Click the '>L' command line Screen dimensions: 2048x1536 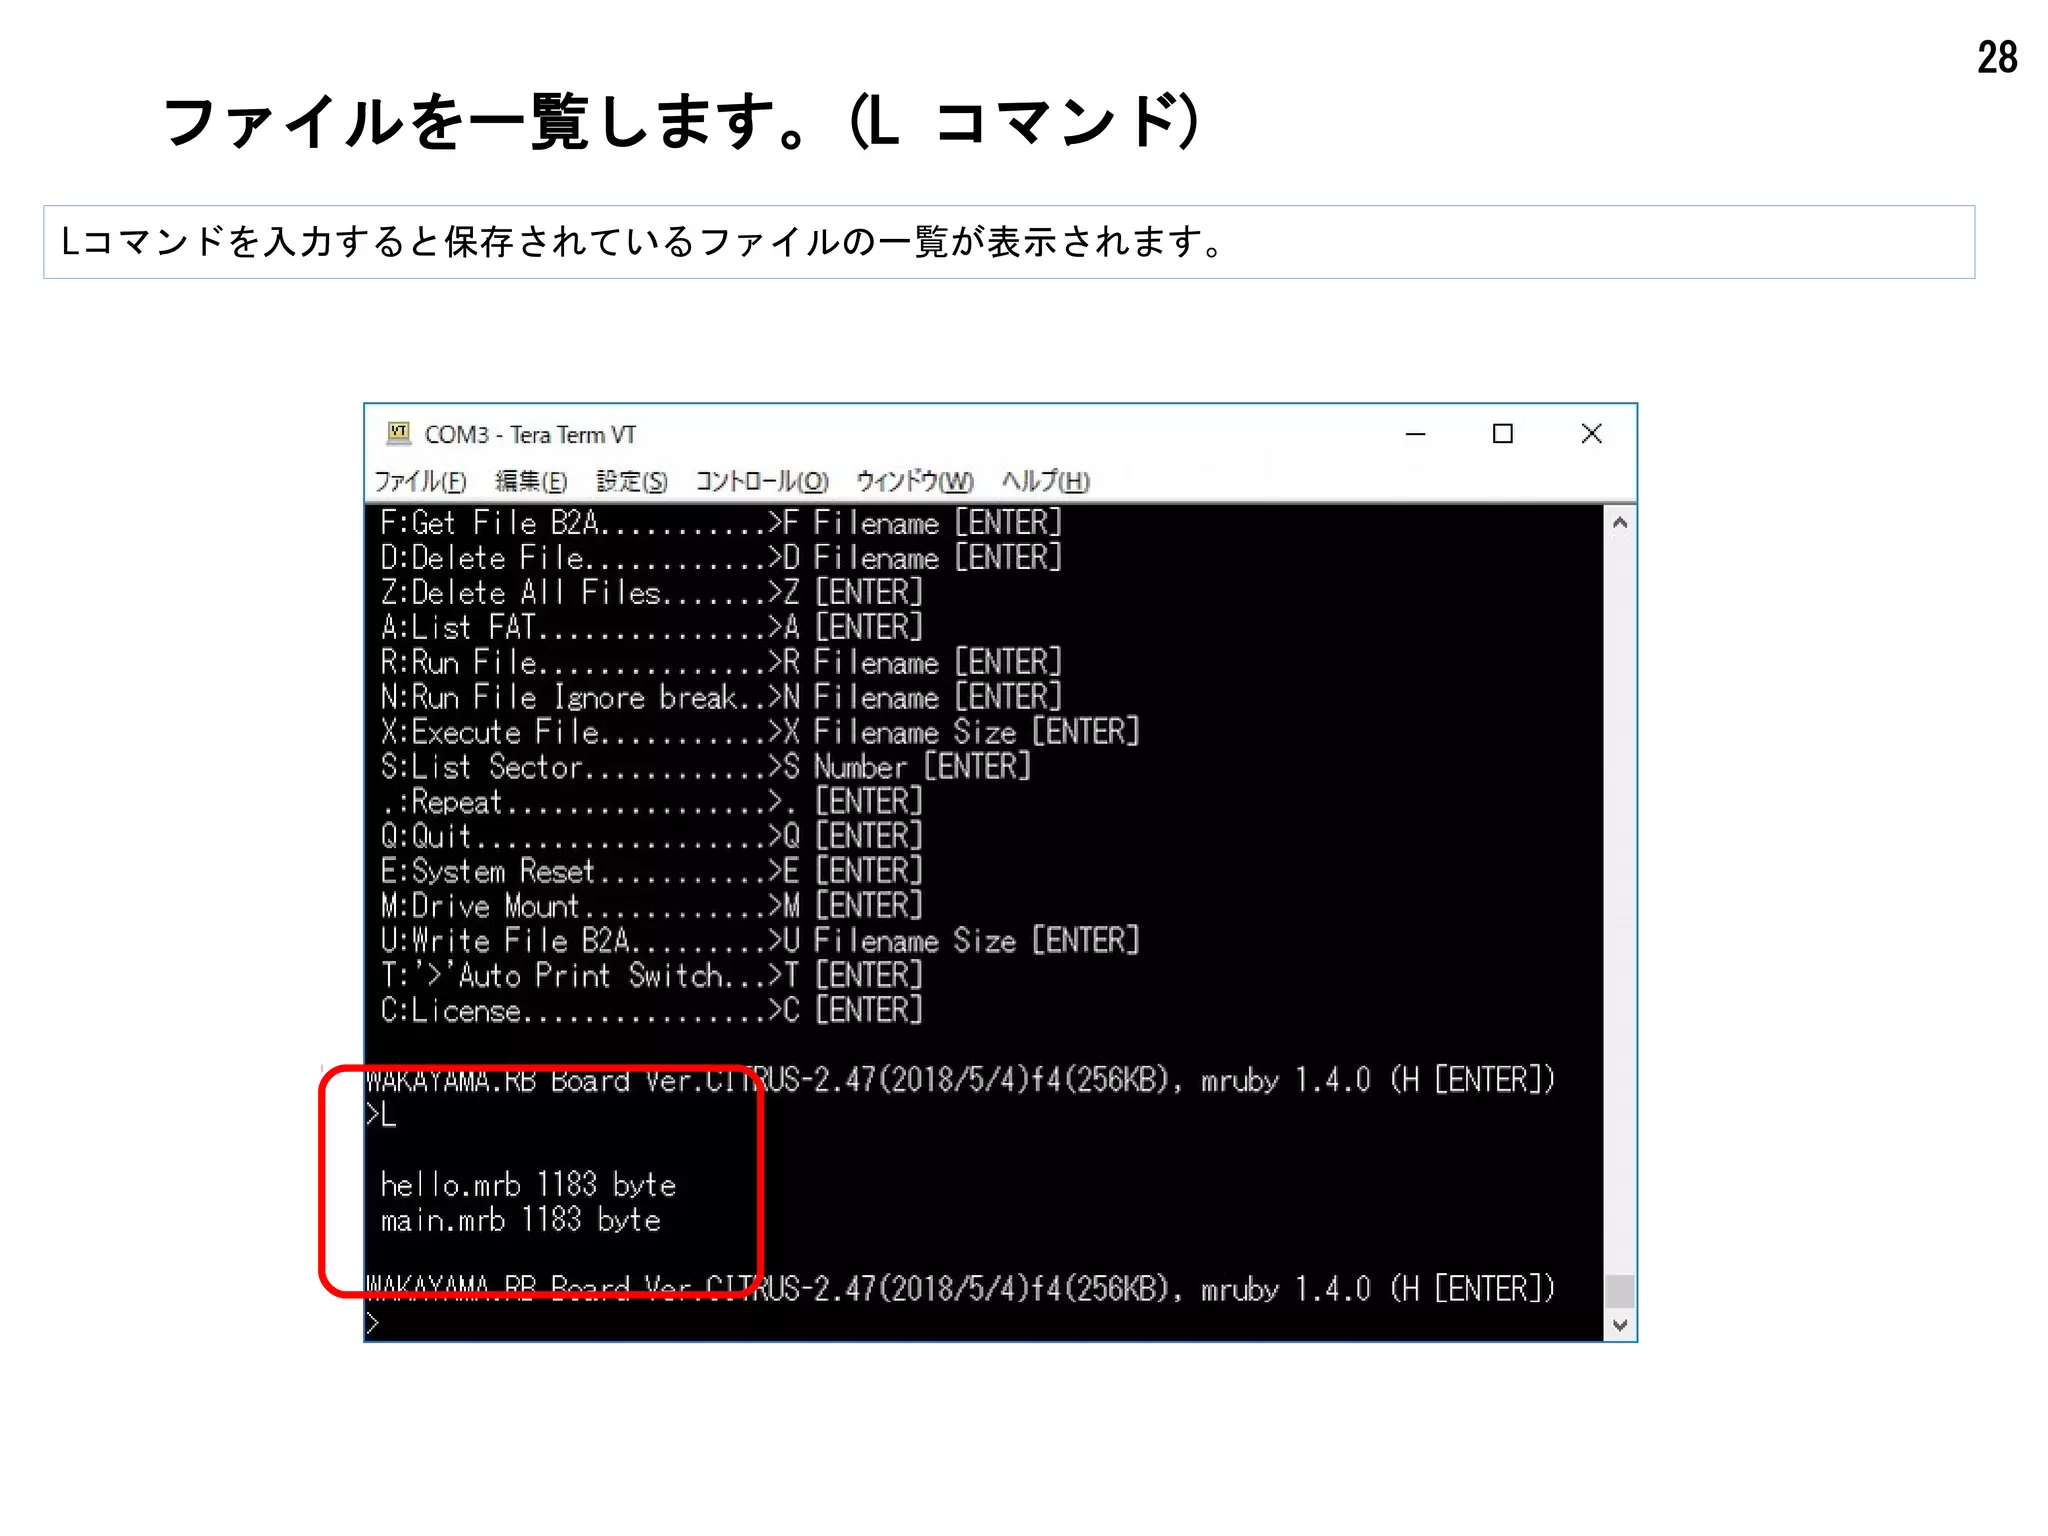381,1115
